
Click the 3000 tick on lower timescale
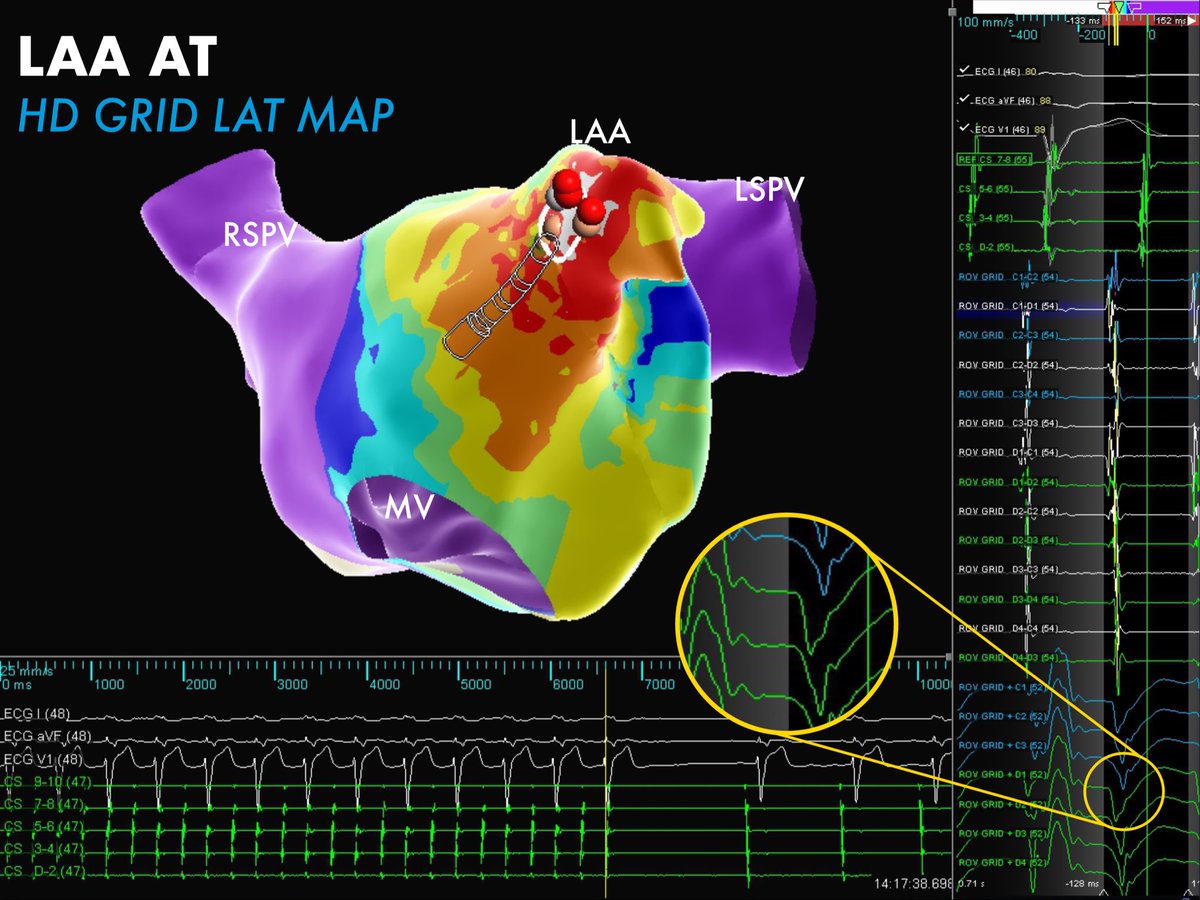[291, 685]
